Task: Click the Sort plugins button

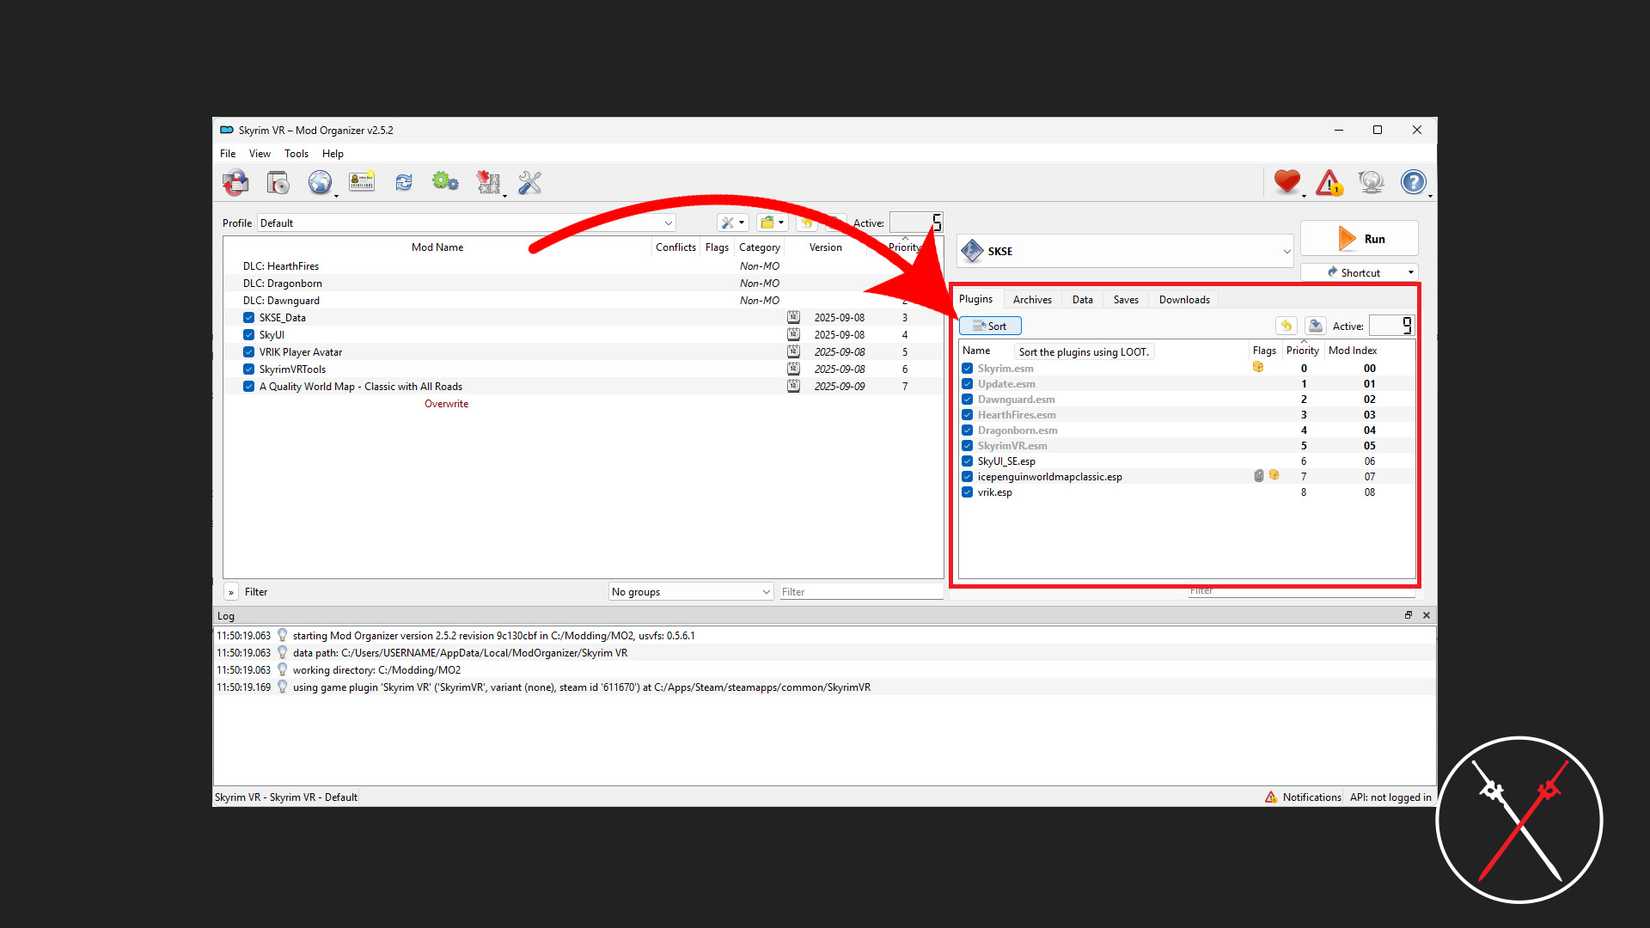Action: pos(990,326)
